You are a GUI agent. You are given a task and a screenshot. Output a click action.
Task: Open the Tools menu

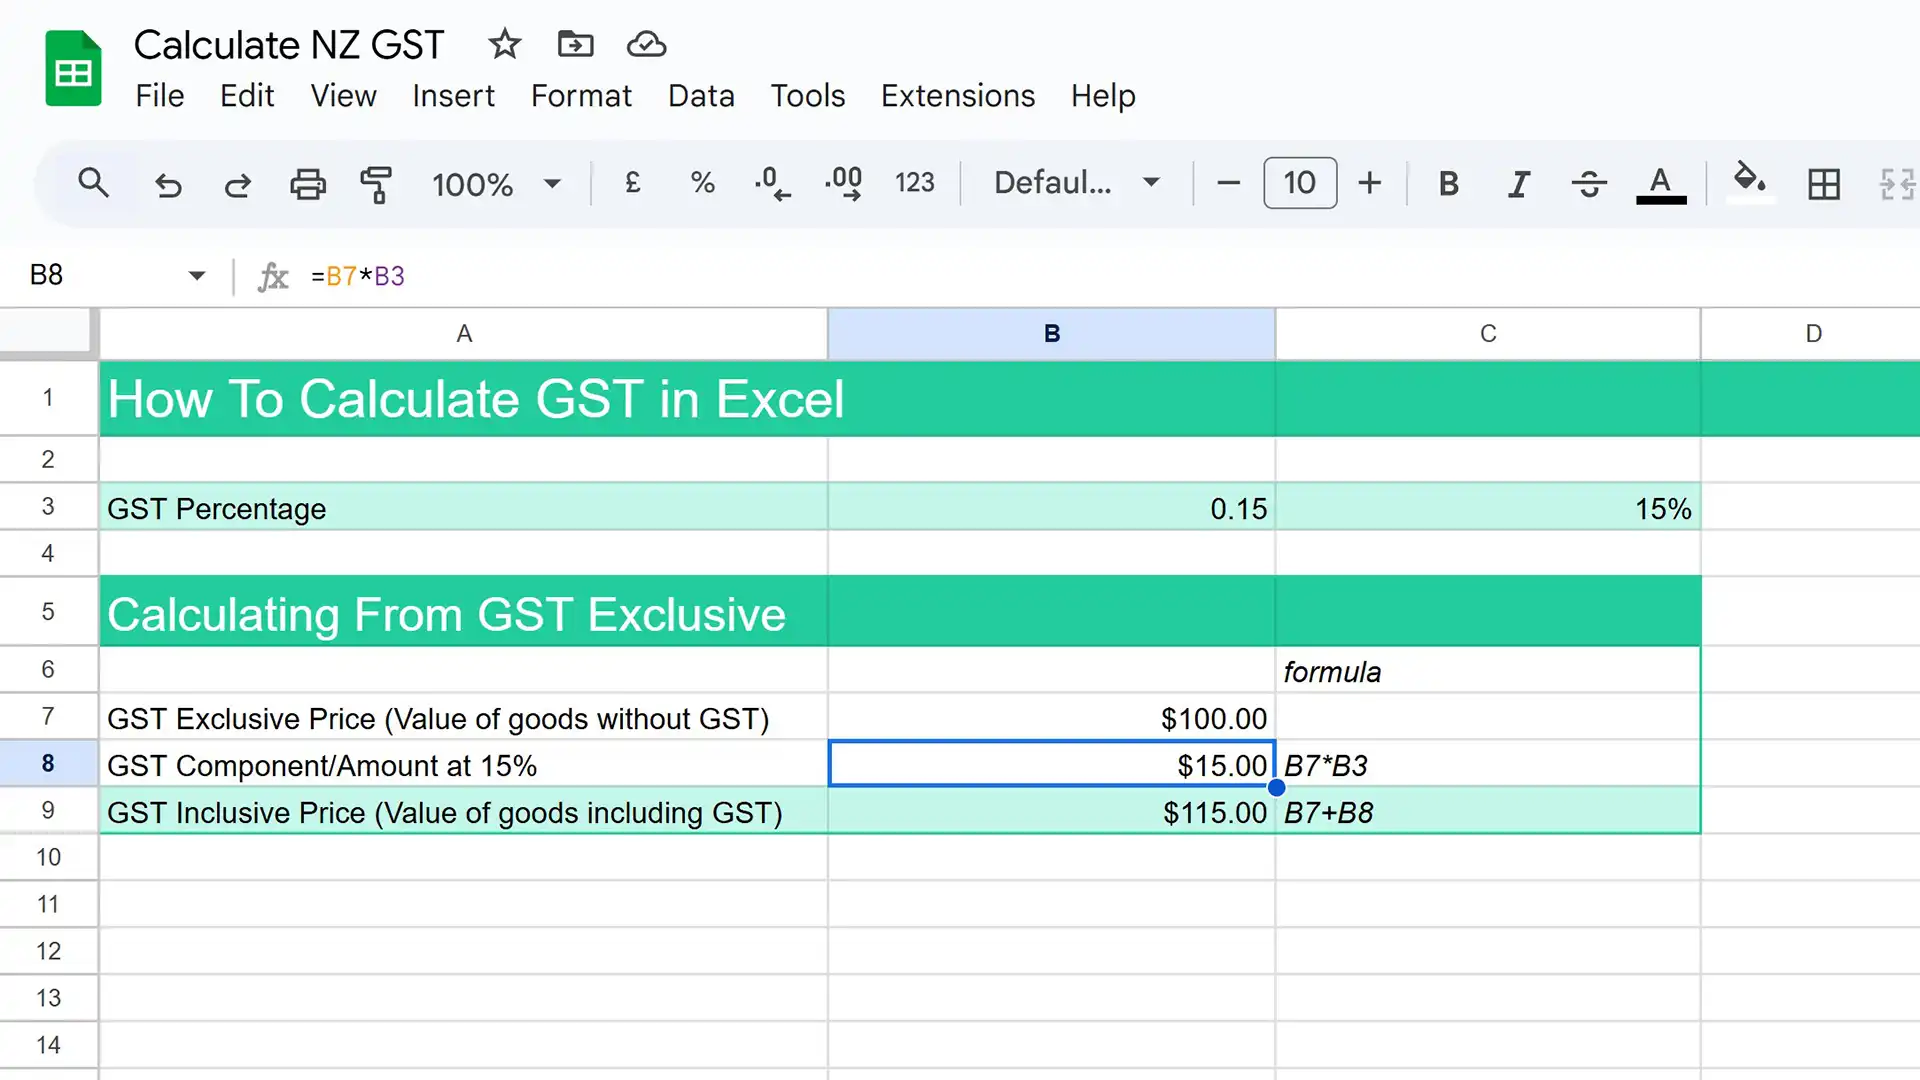[808, 96]
